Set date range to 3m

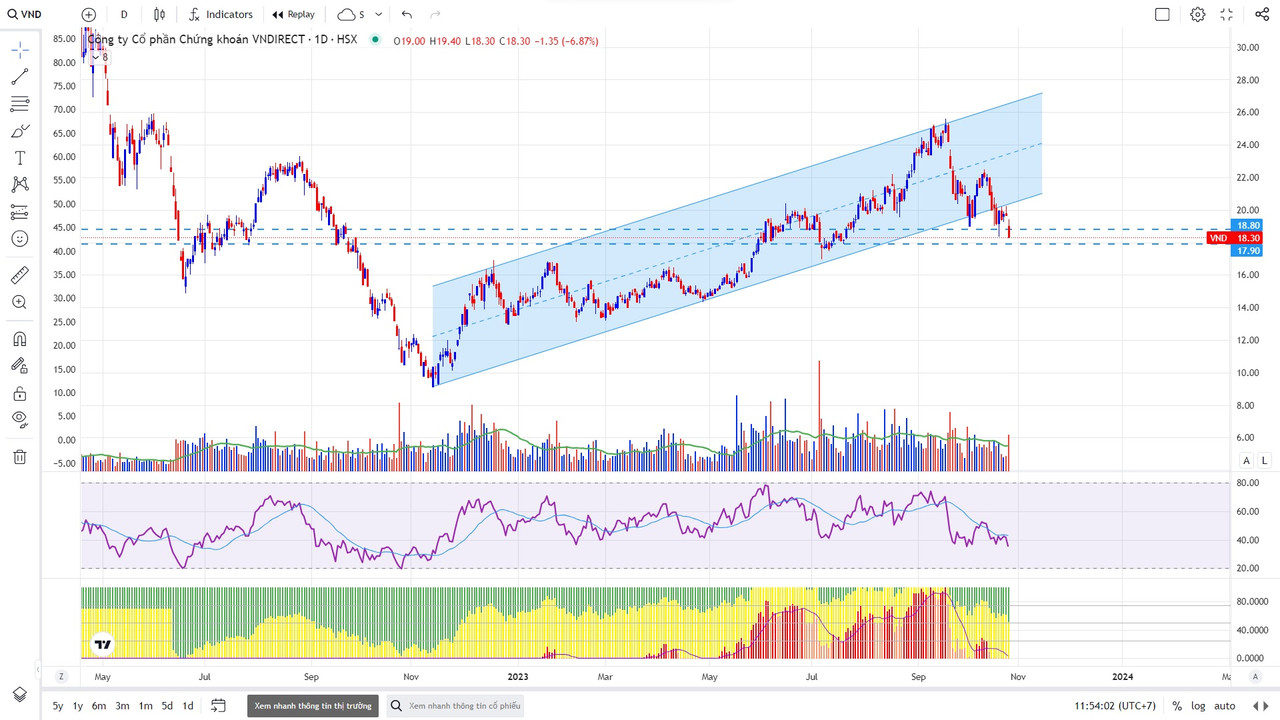122,706
